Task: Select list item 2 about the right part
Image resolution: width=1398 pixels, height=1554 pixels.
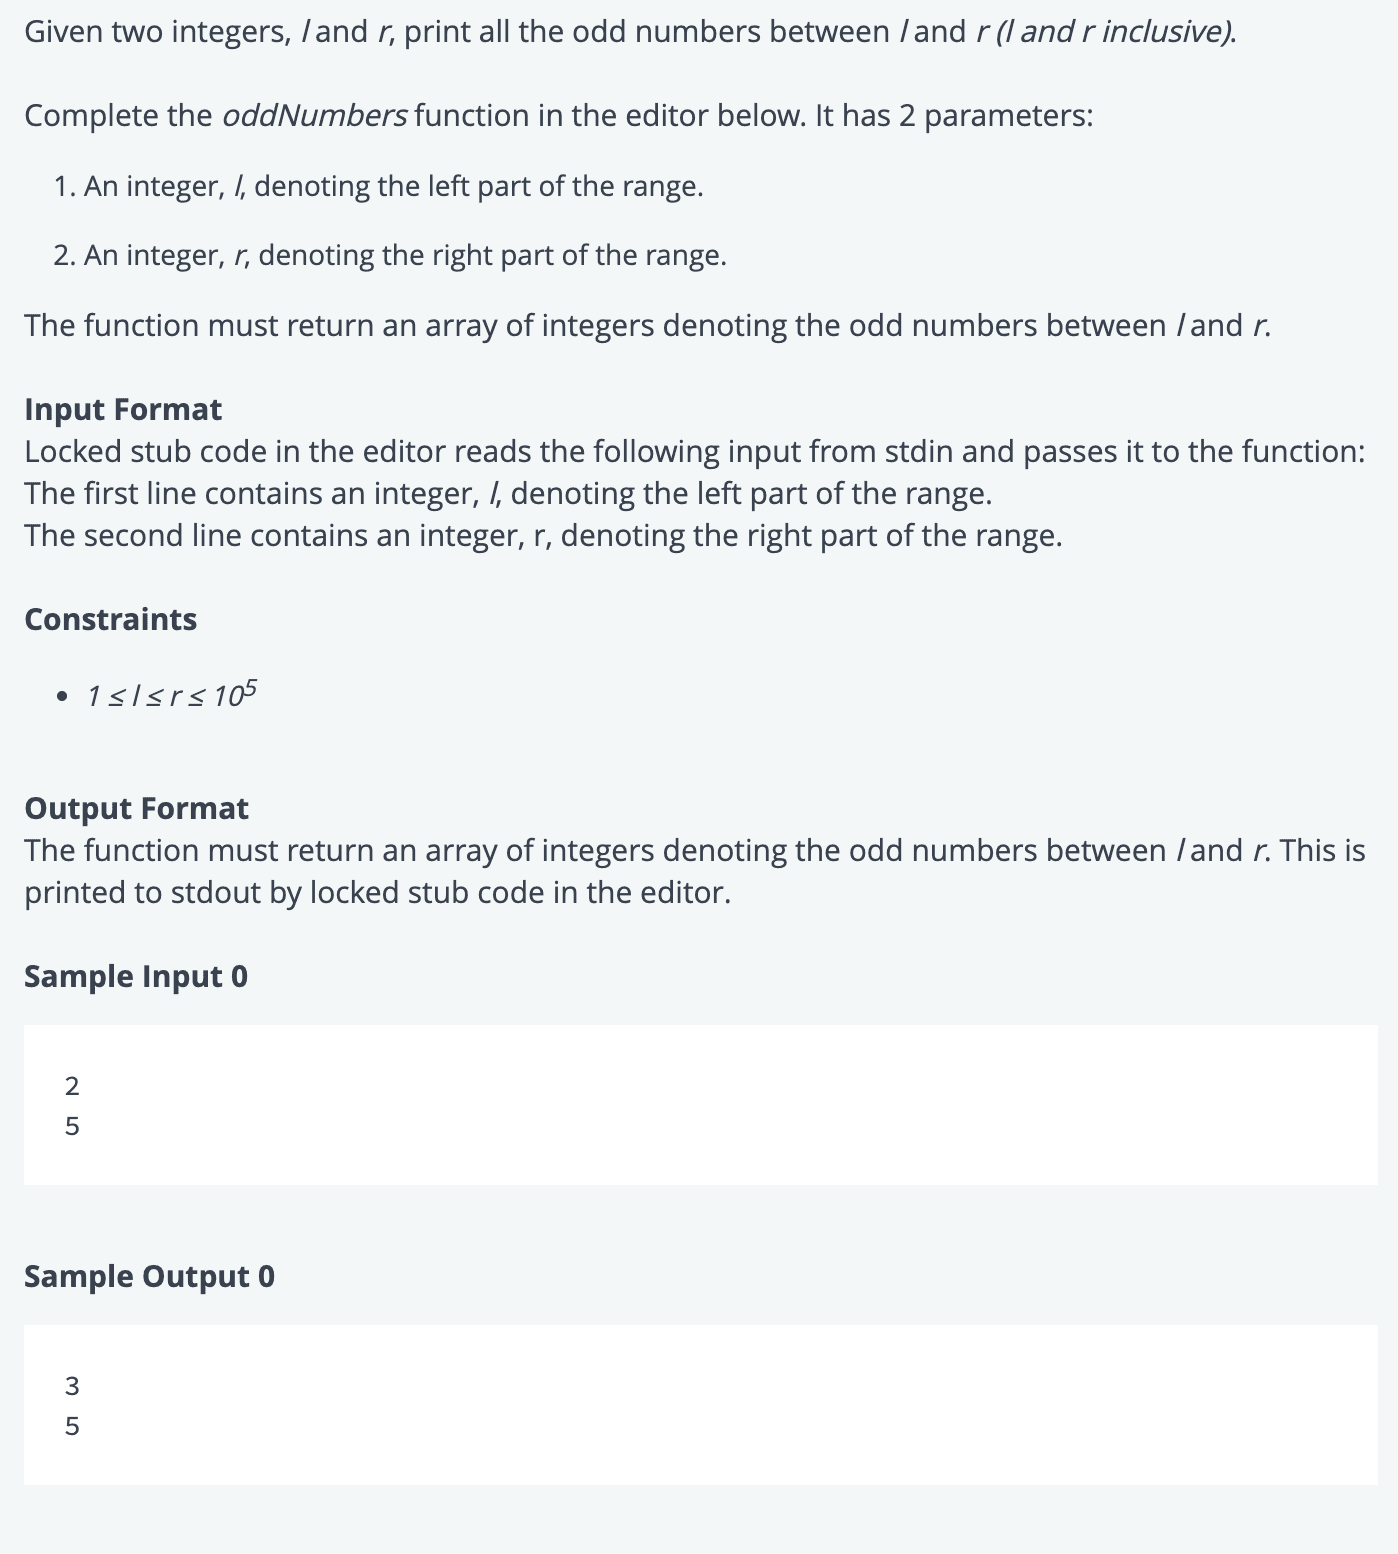Action: pos(404,256)
